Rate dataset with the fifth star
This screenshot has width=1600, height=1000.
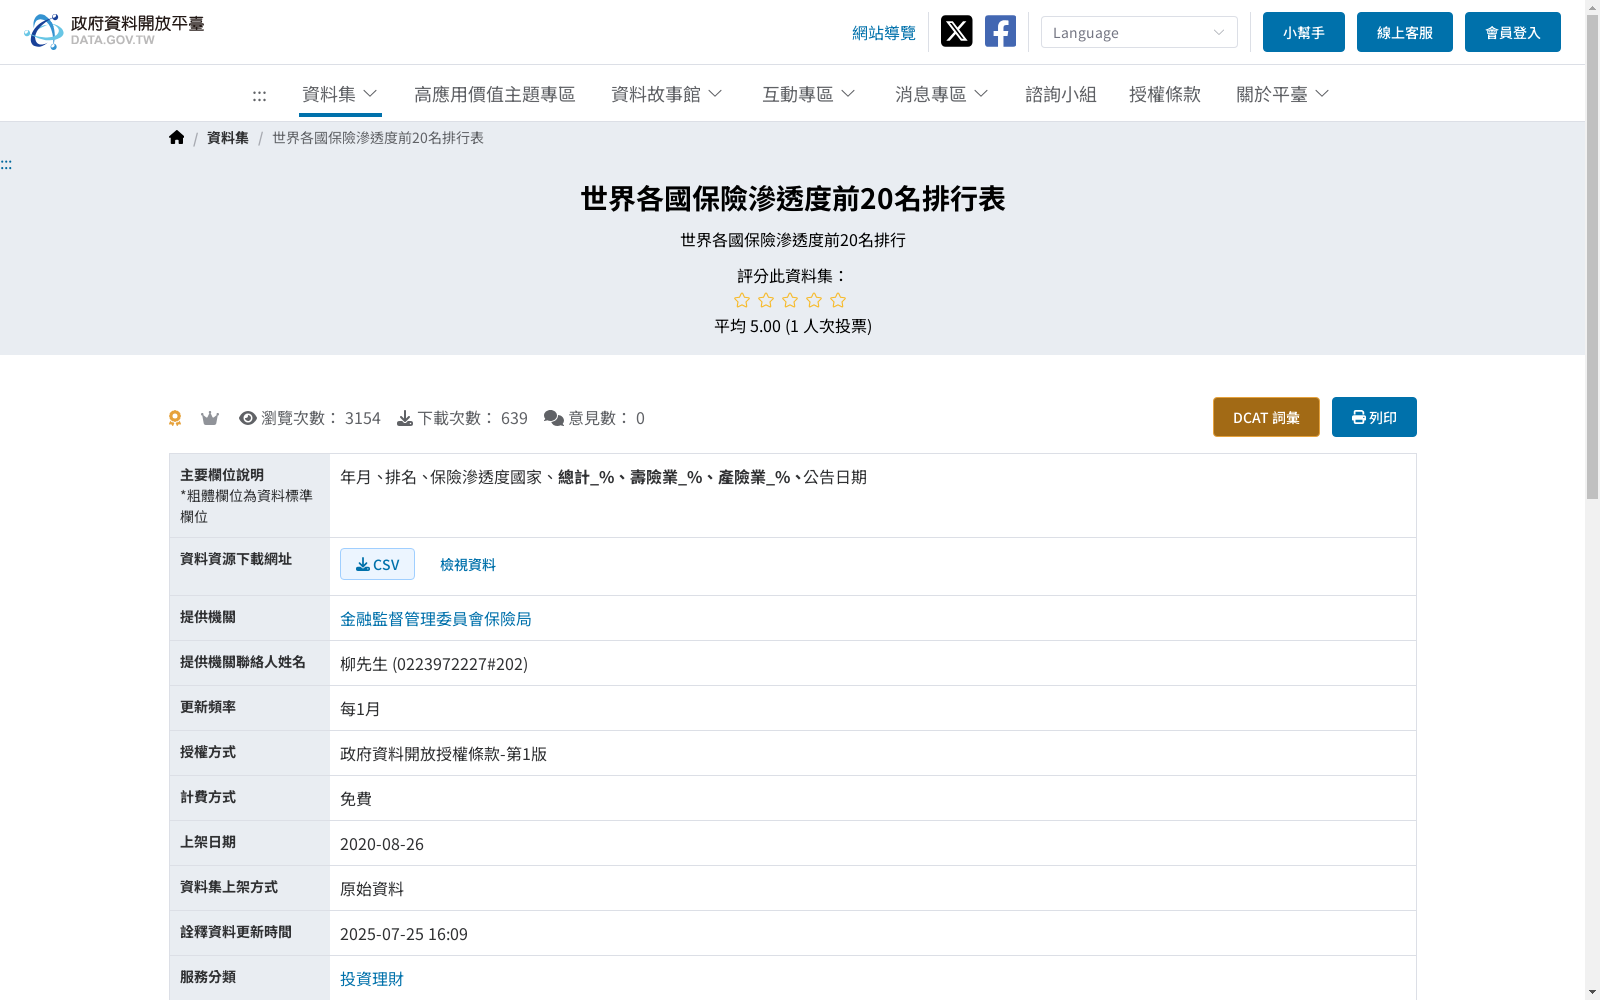point(838,300)
